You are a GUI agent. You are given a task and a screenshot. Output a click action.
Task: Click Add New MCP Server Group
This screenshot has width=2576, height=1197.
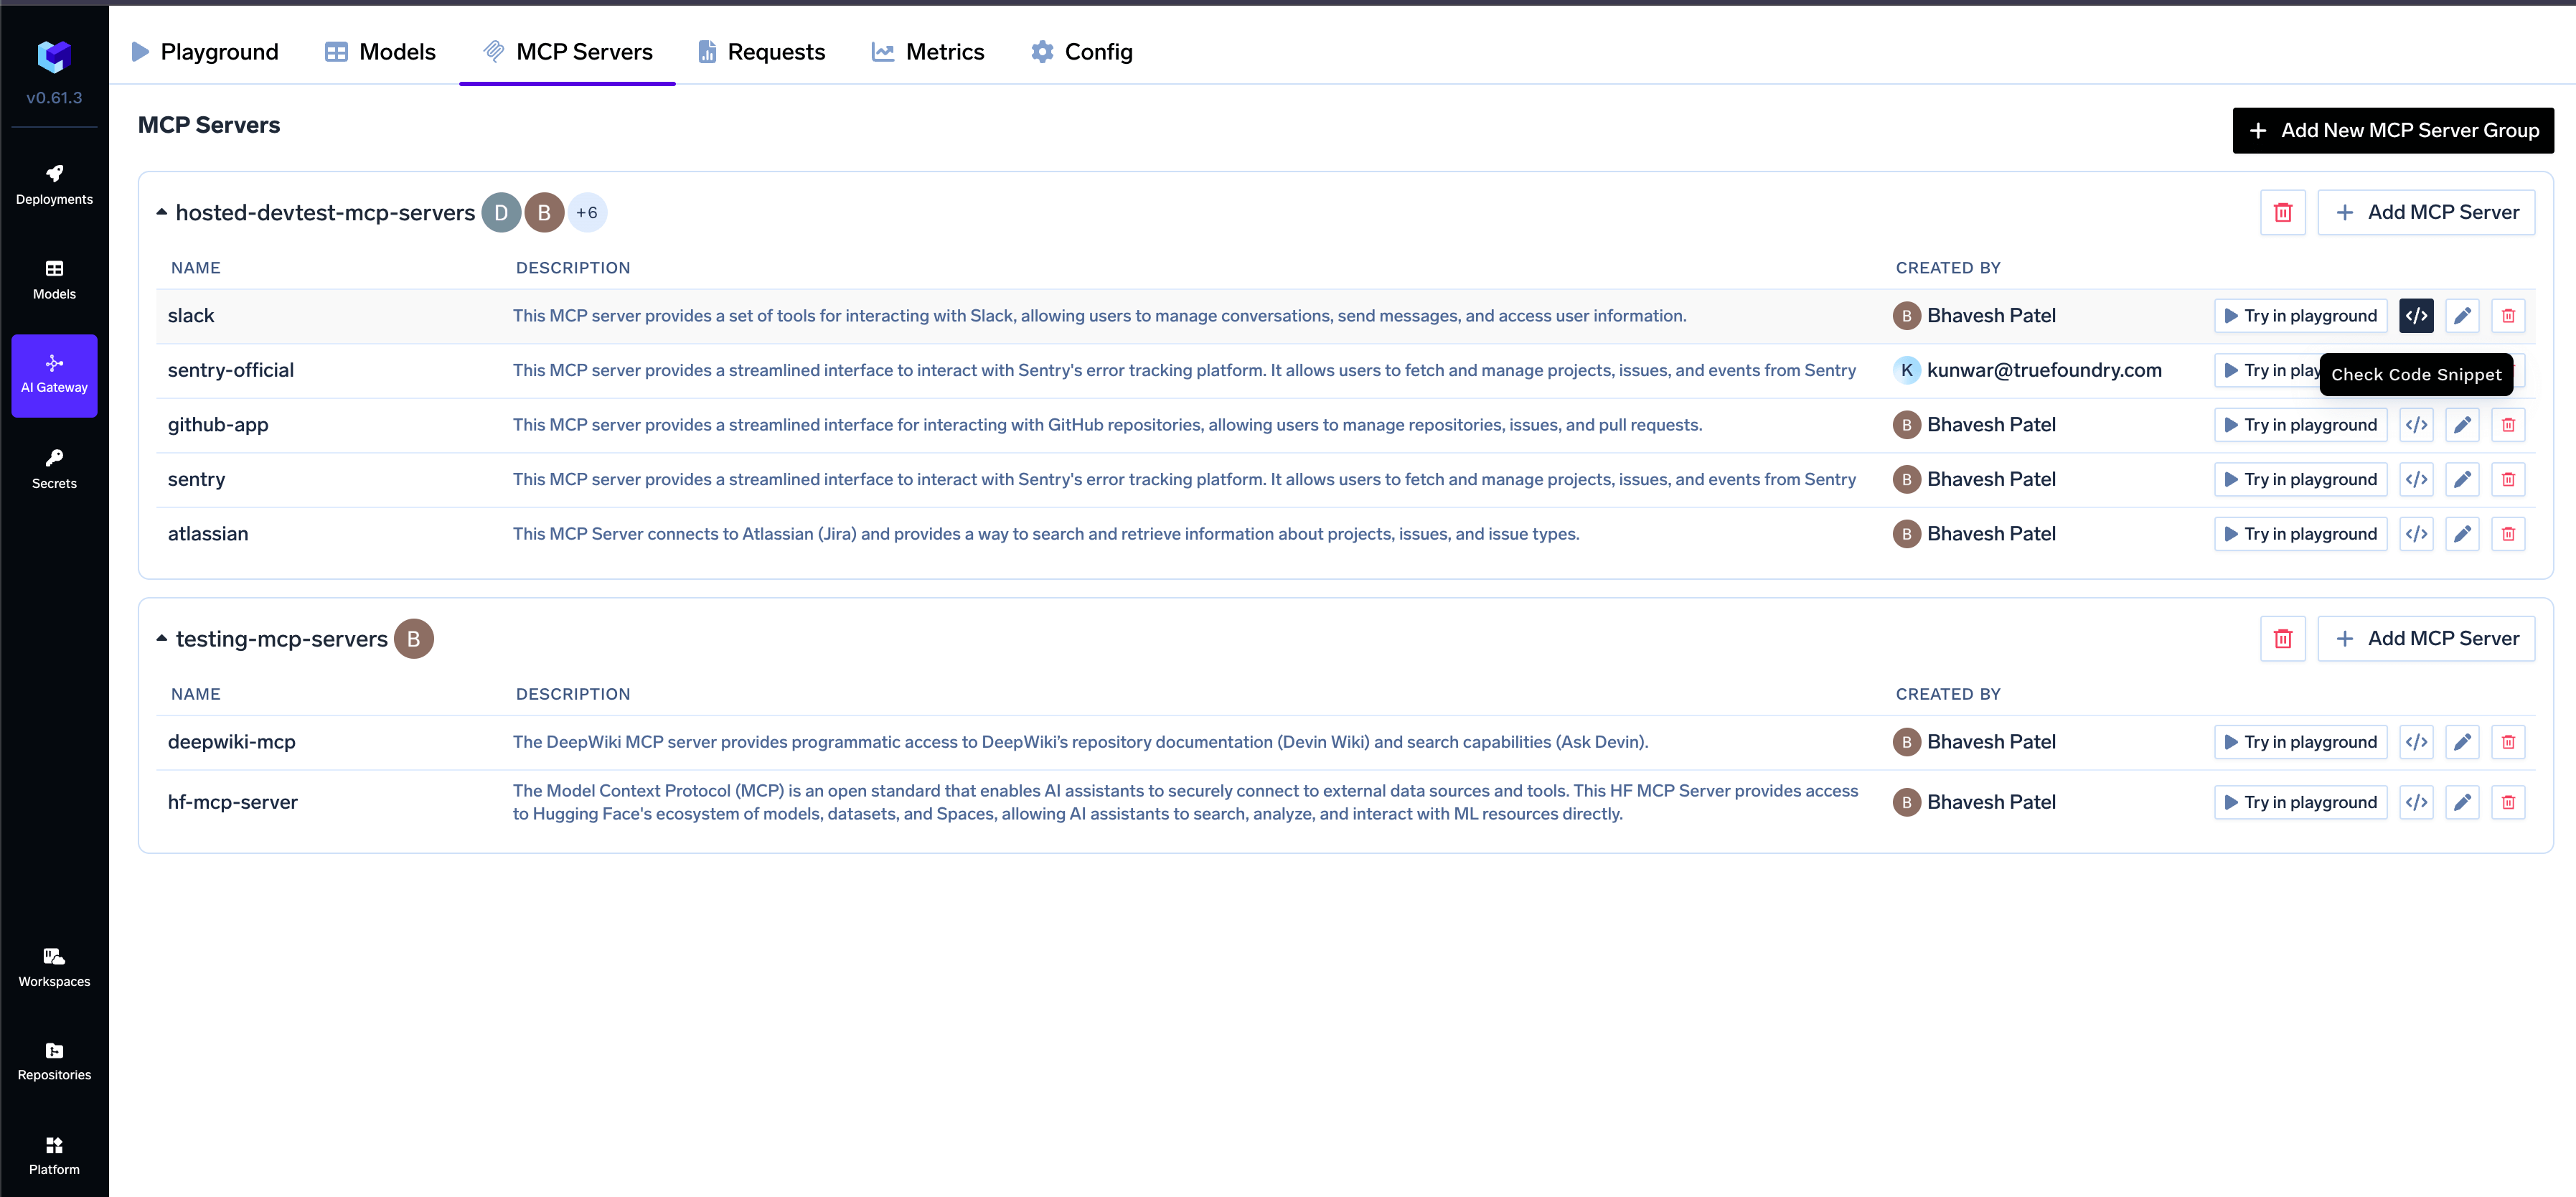pyautogui.click(x=2393, y=130)
